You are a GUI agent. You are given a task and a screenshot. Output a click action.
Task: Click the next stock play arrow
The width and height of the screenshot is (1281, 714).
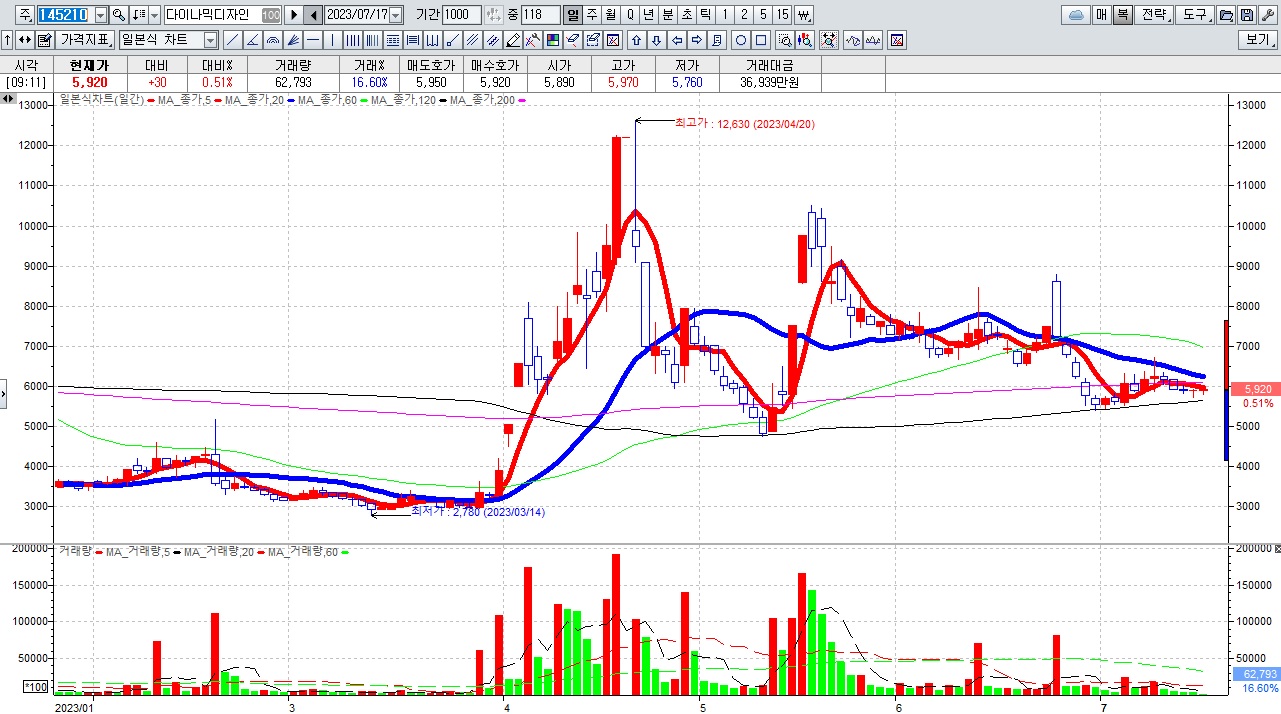click(x=293, y=15)
